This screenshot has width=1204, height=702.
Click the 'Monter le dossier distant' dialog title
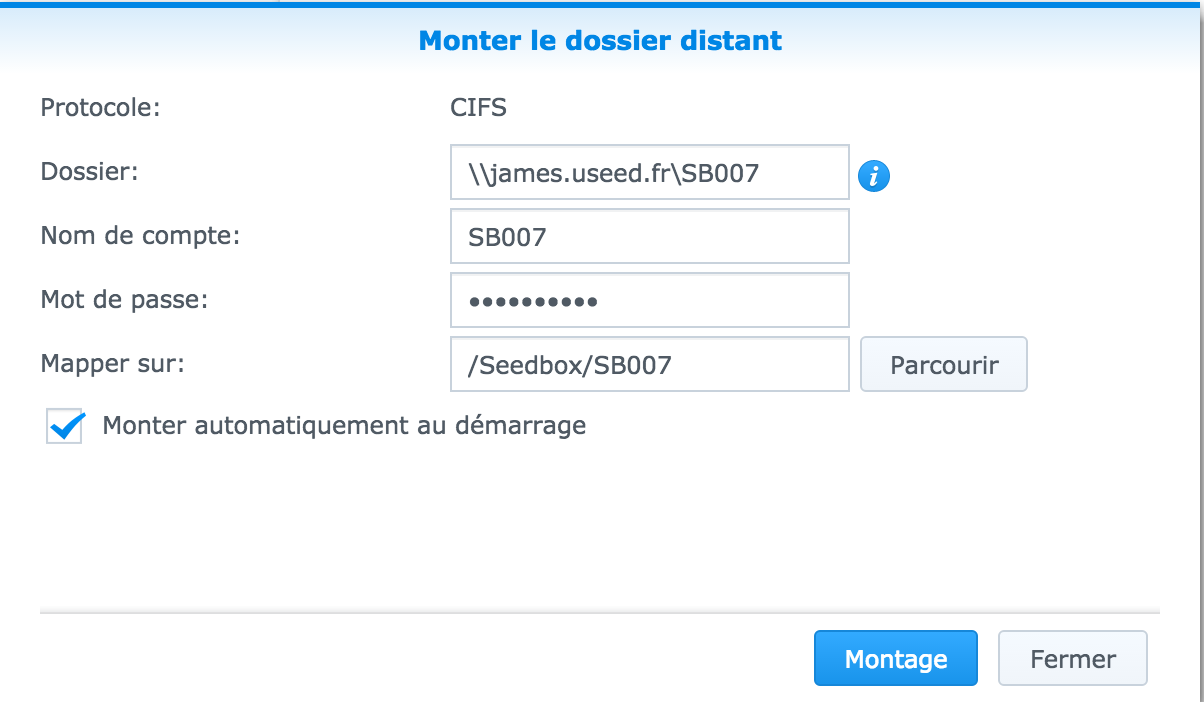click(600, 41)
